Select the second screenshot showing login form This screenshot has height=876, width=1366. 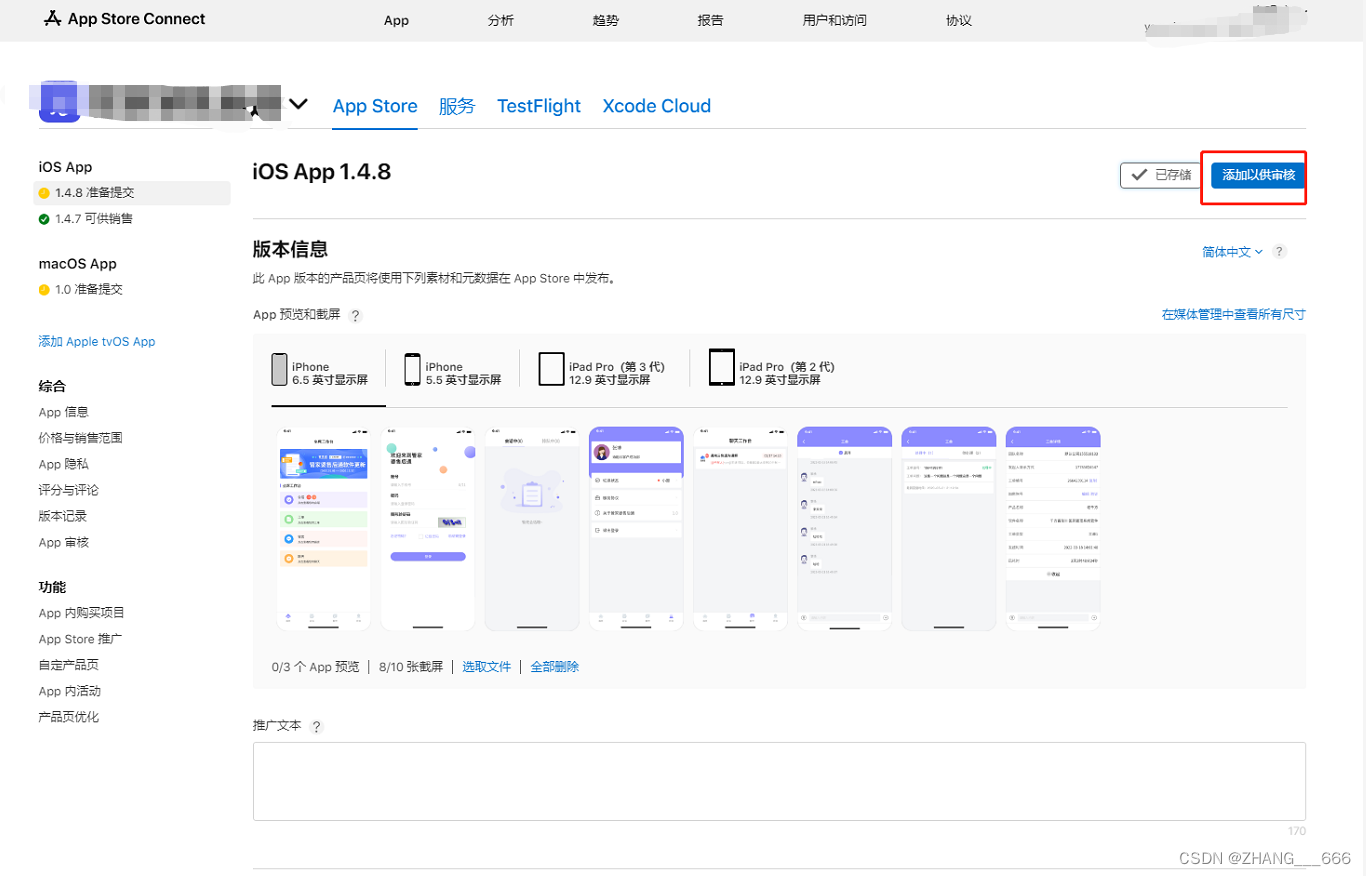tap(428, 529)
